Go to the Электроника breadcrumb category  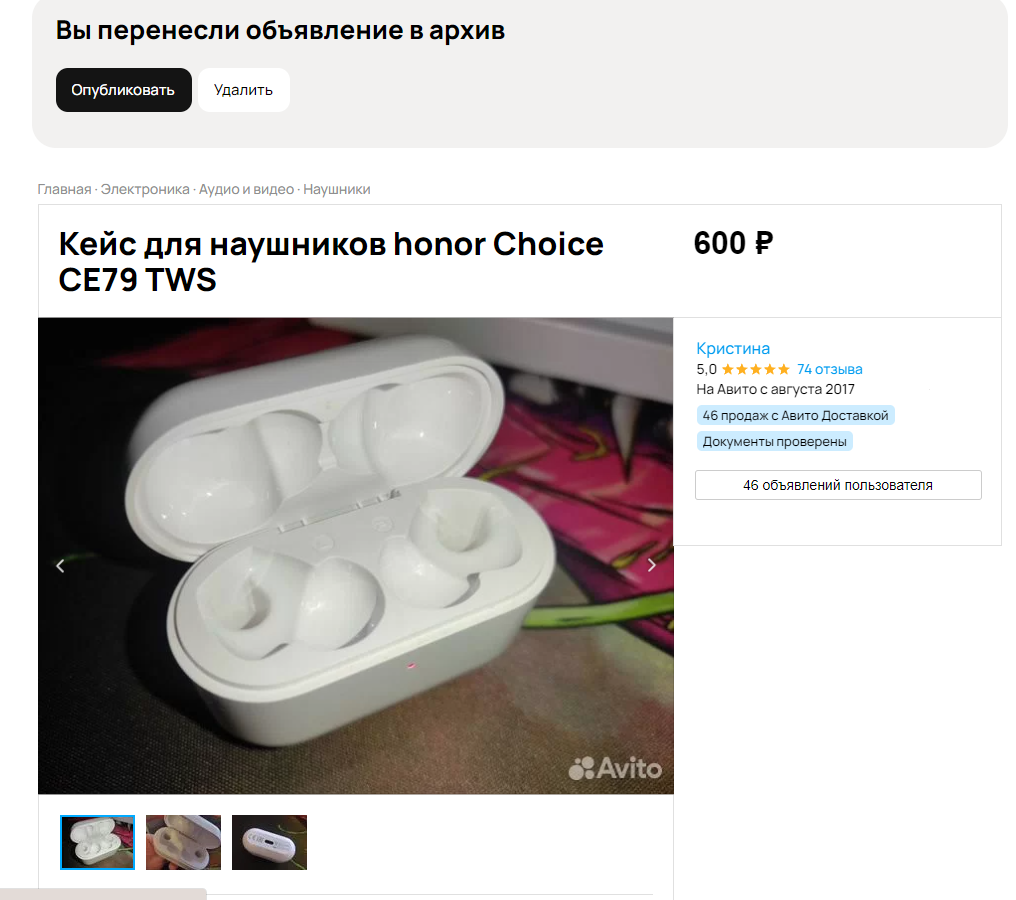click(x=145, y=189)
